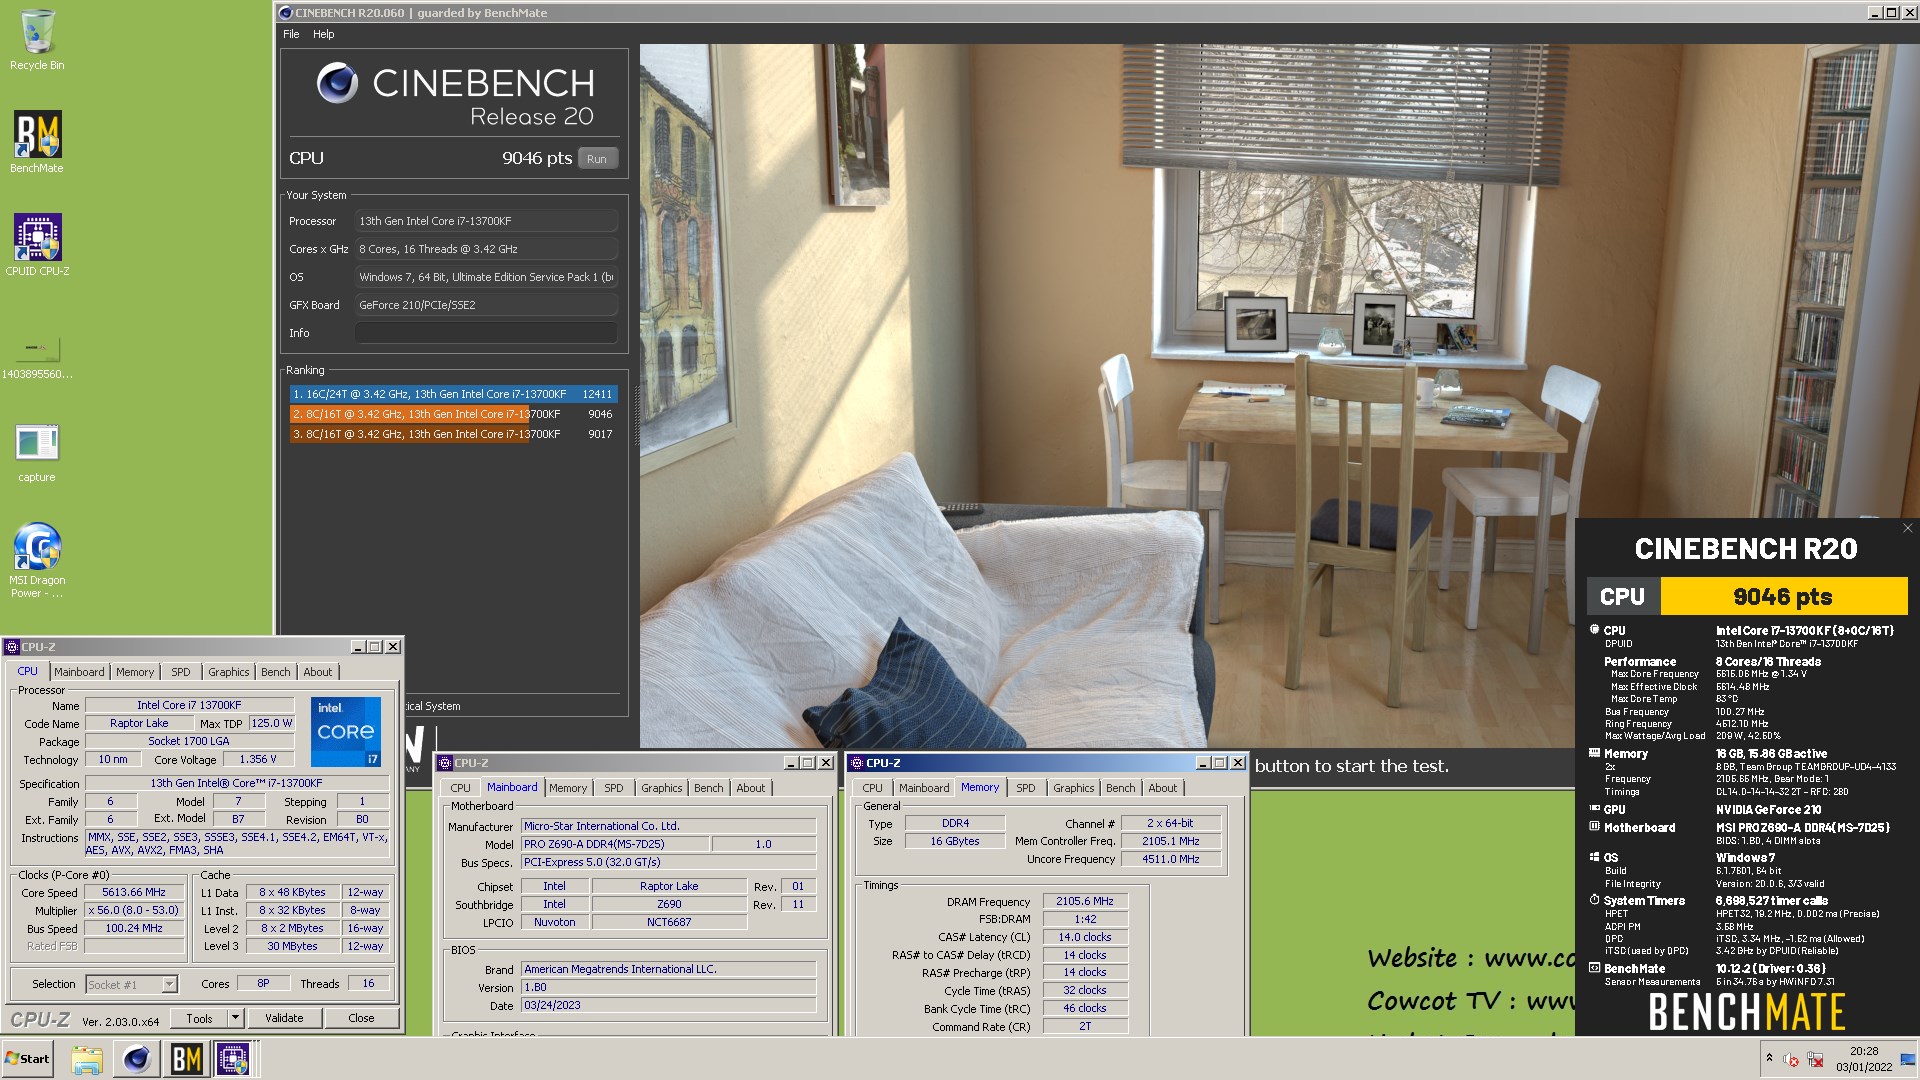Switch to the Bench tab in CPU window of CPU-Z

[x=276, y=672]
